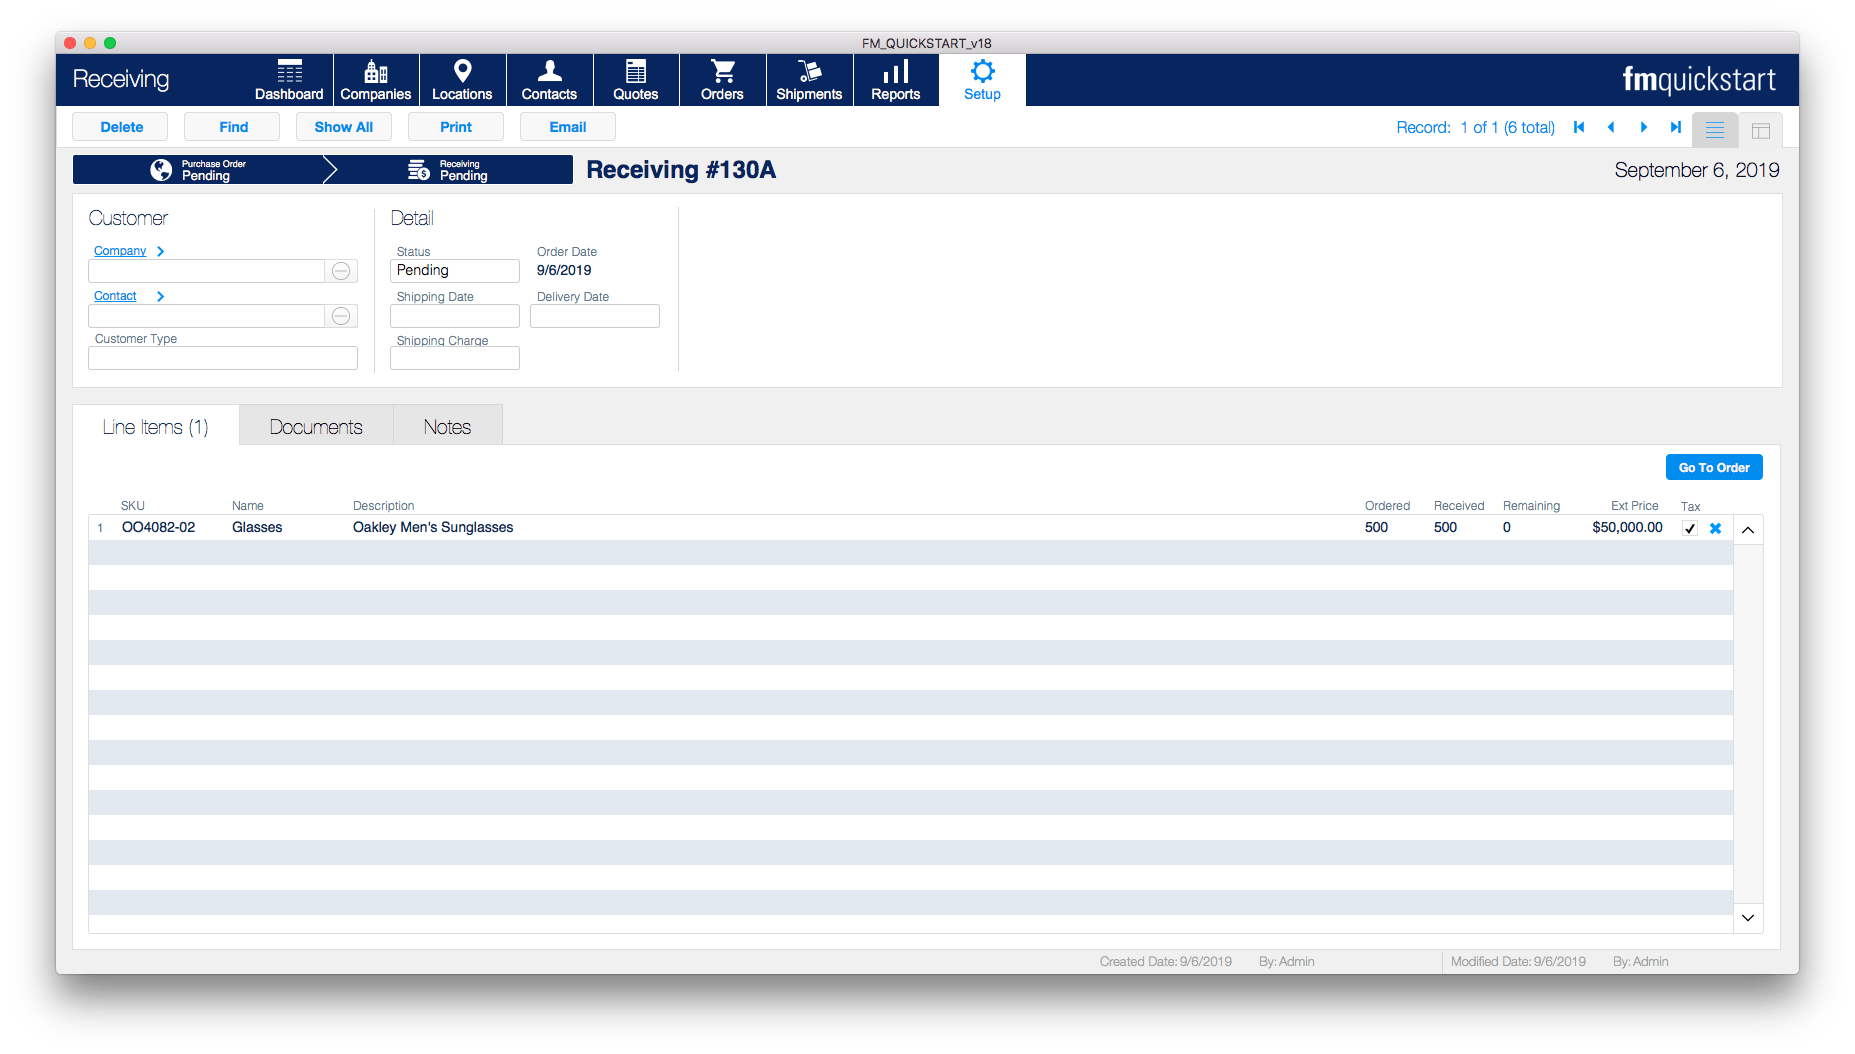Click the Record 1 of 1 indicator

click(1476, 127)
